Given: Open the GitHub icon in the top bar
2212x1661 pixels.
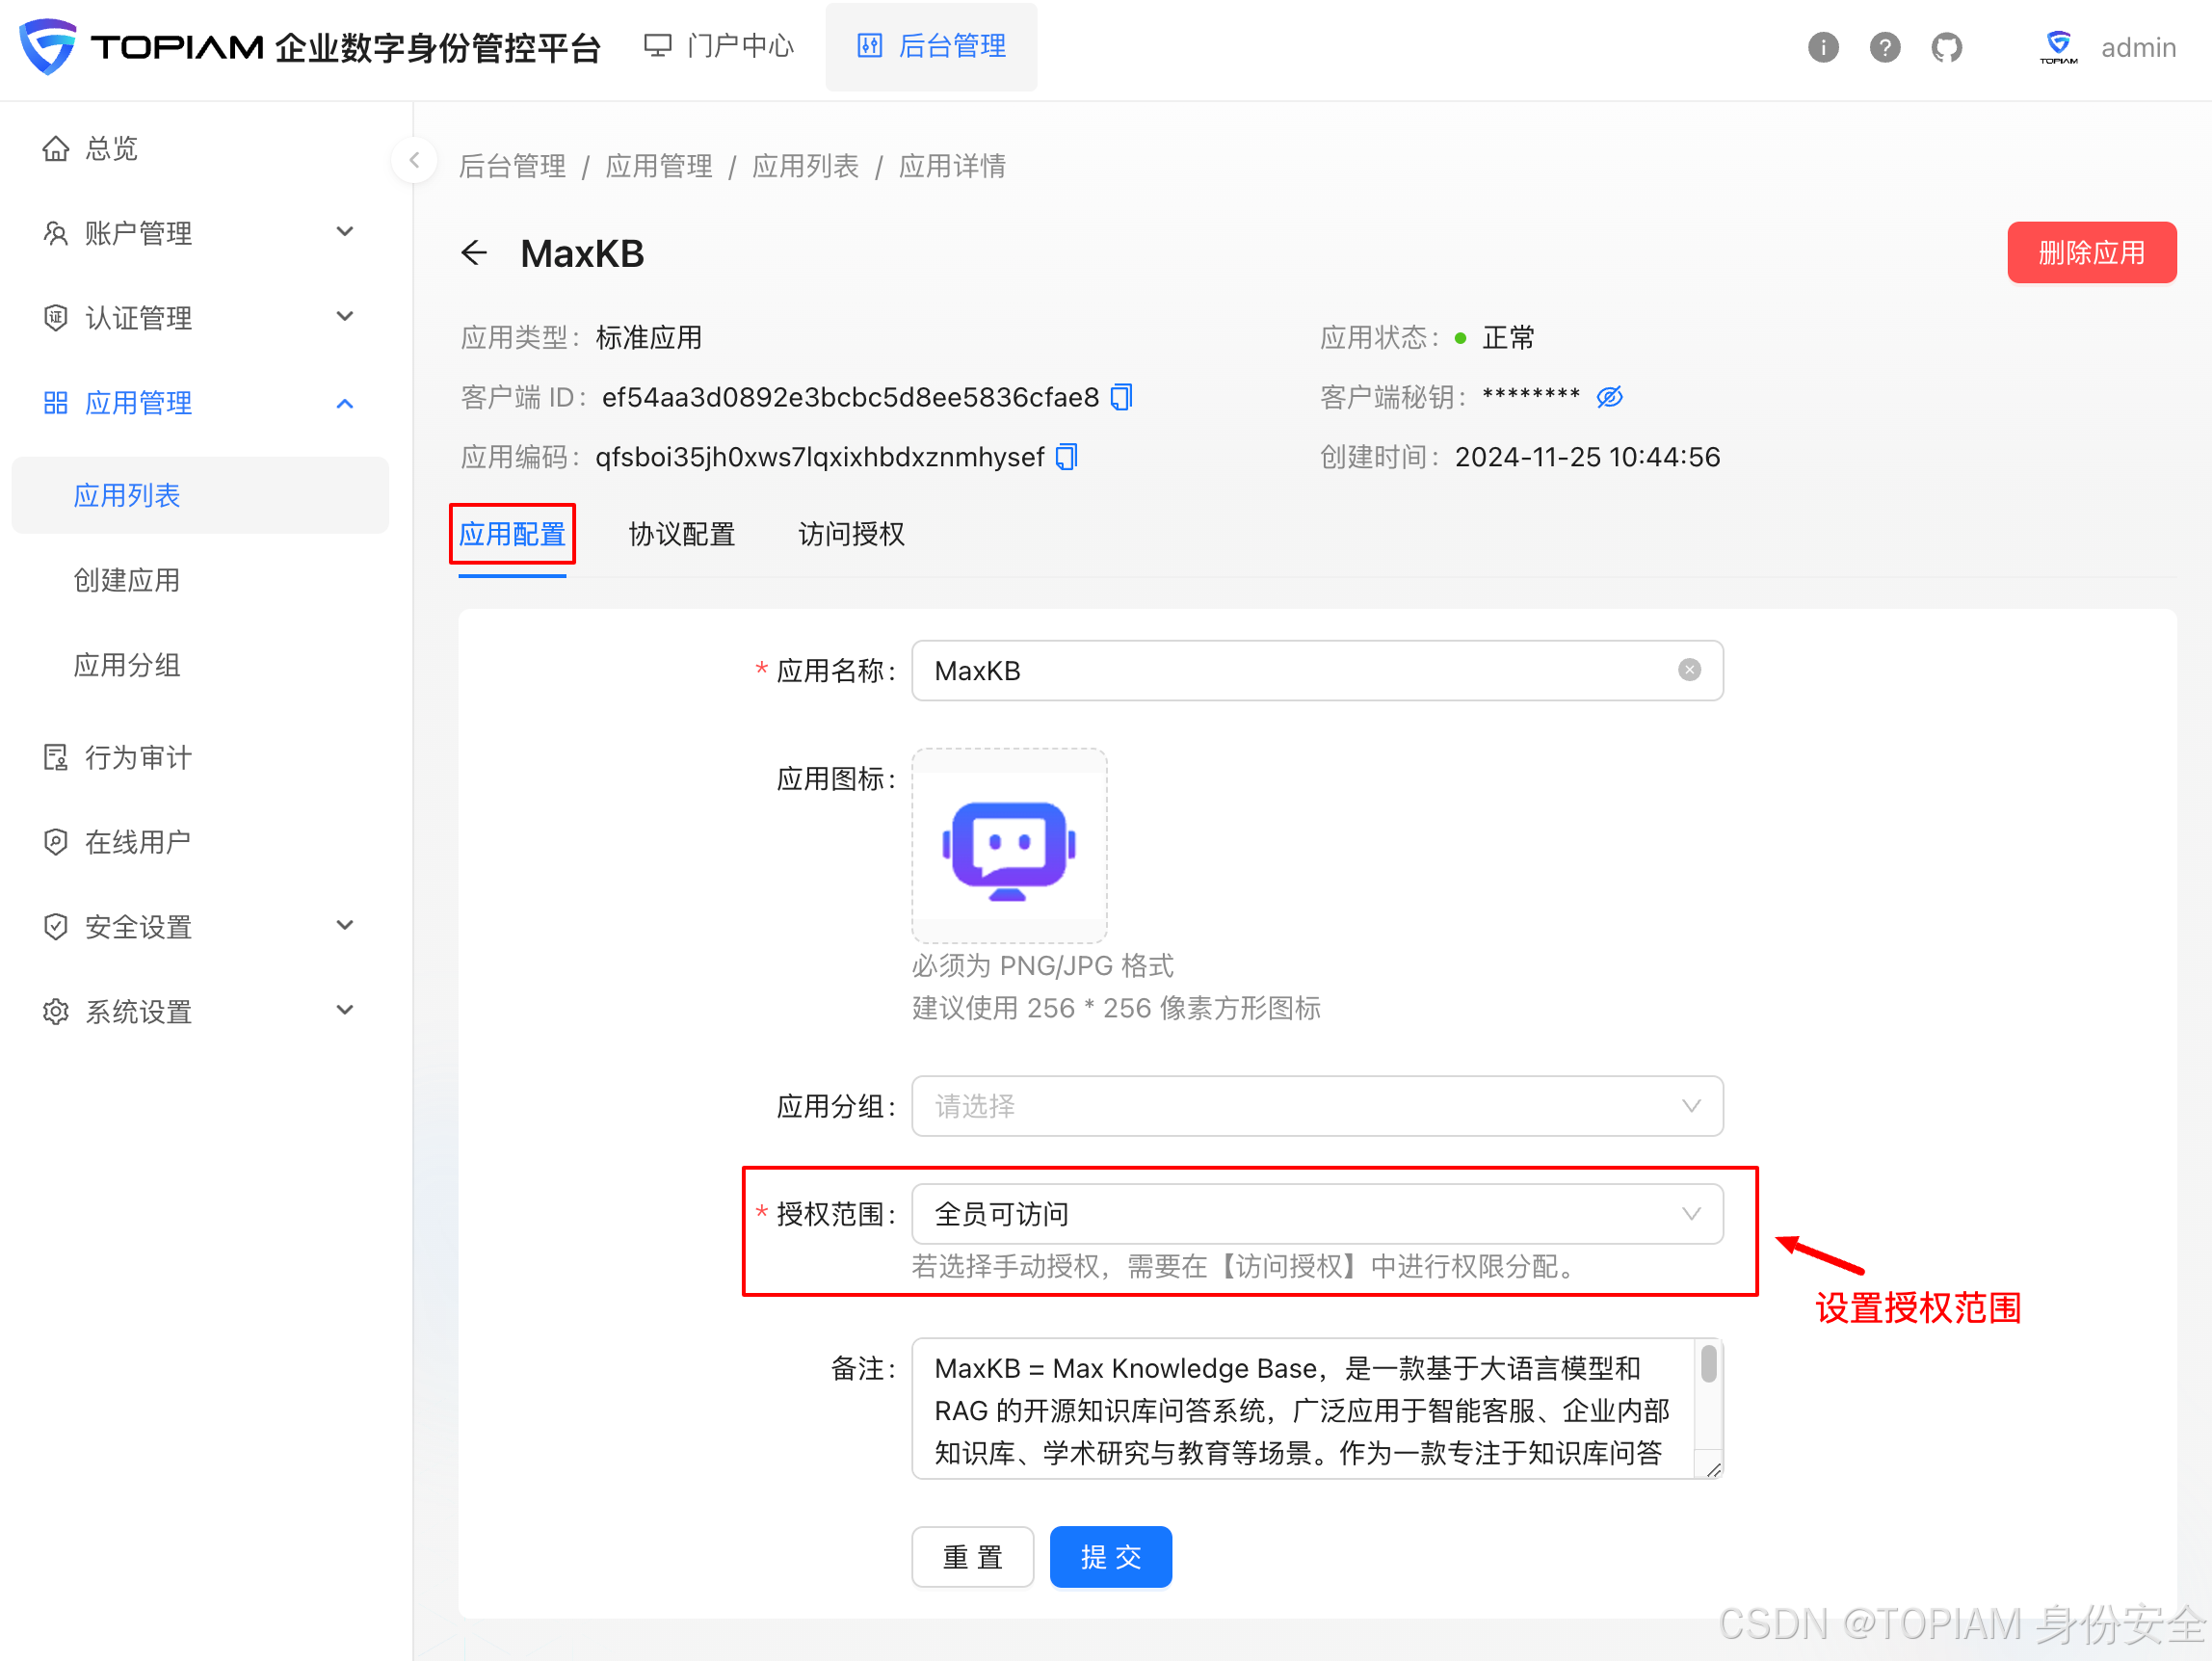Looking at the screenshot, I should [1946, 47].
